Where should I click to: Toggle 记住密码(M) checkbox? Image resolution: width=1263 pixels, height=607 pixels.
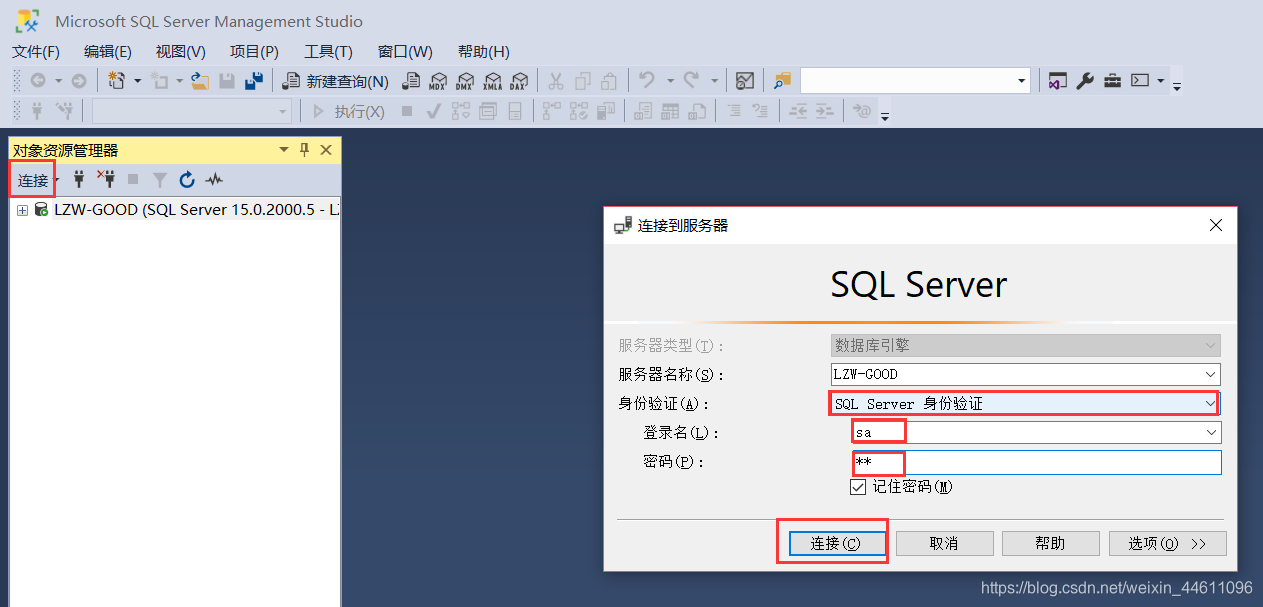(857, 487)
